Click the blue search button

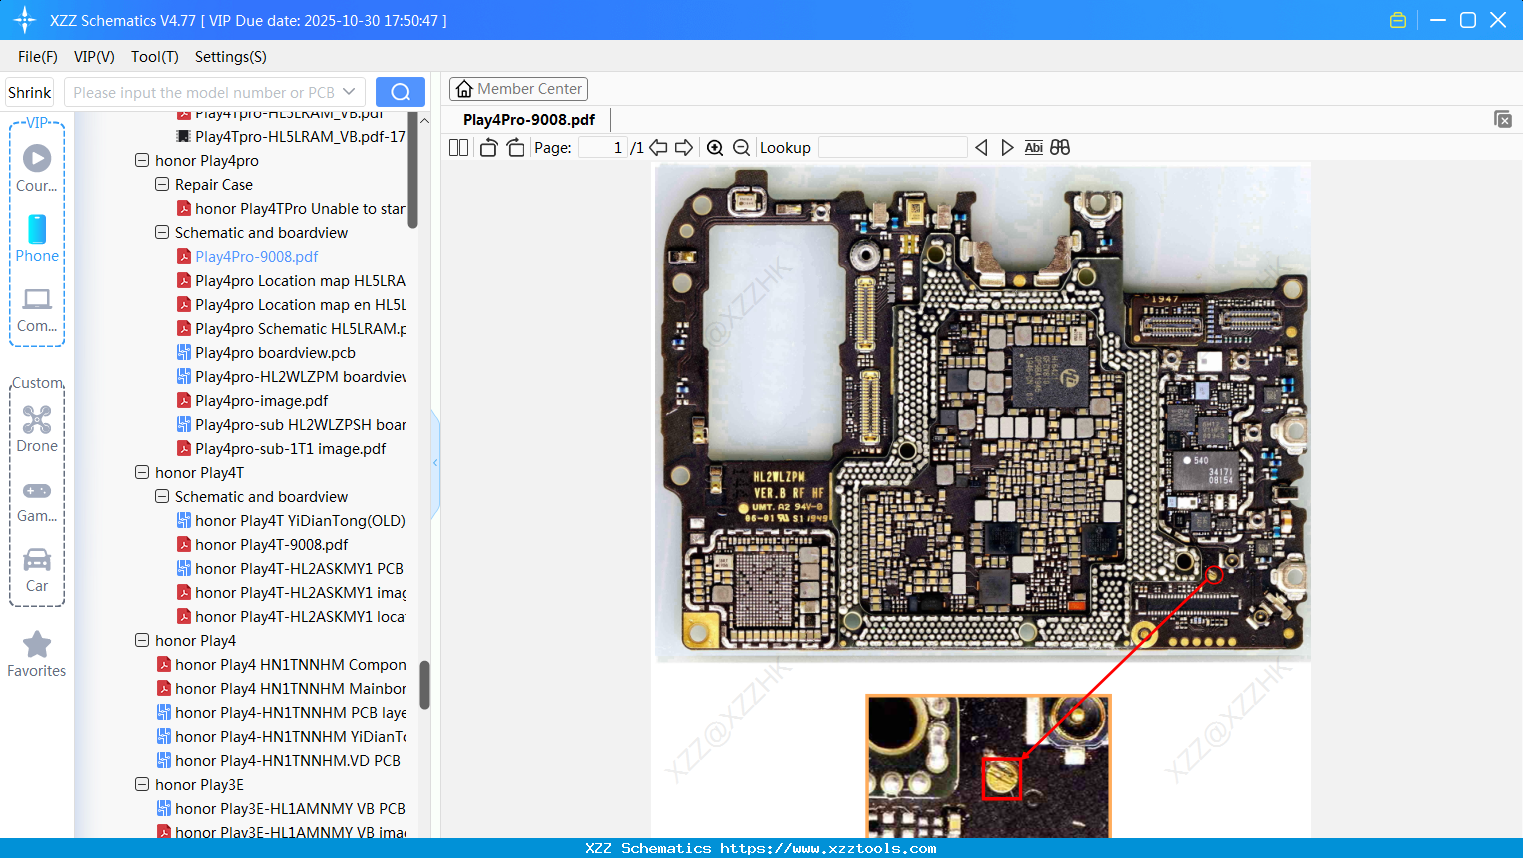400,92
